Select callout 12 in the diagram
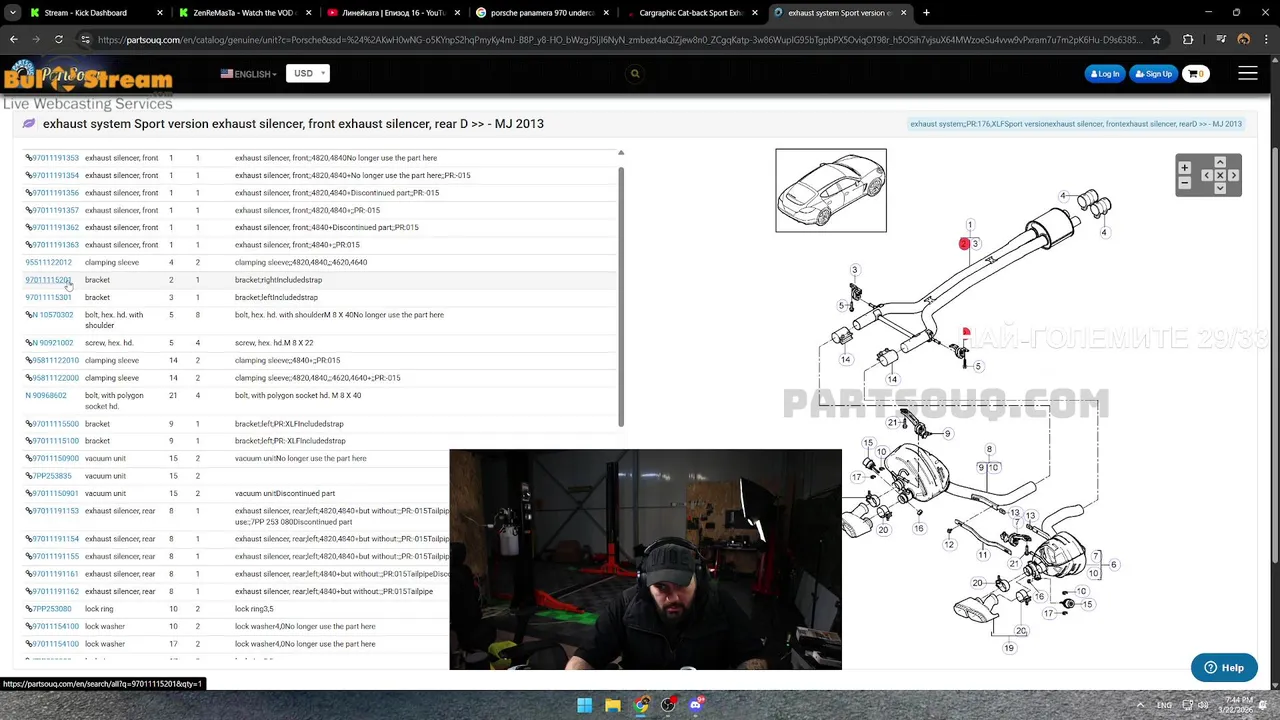 tap(949, 545)
